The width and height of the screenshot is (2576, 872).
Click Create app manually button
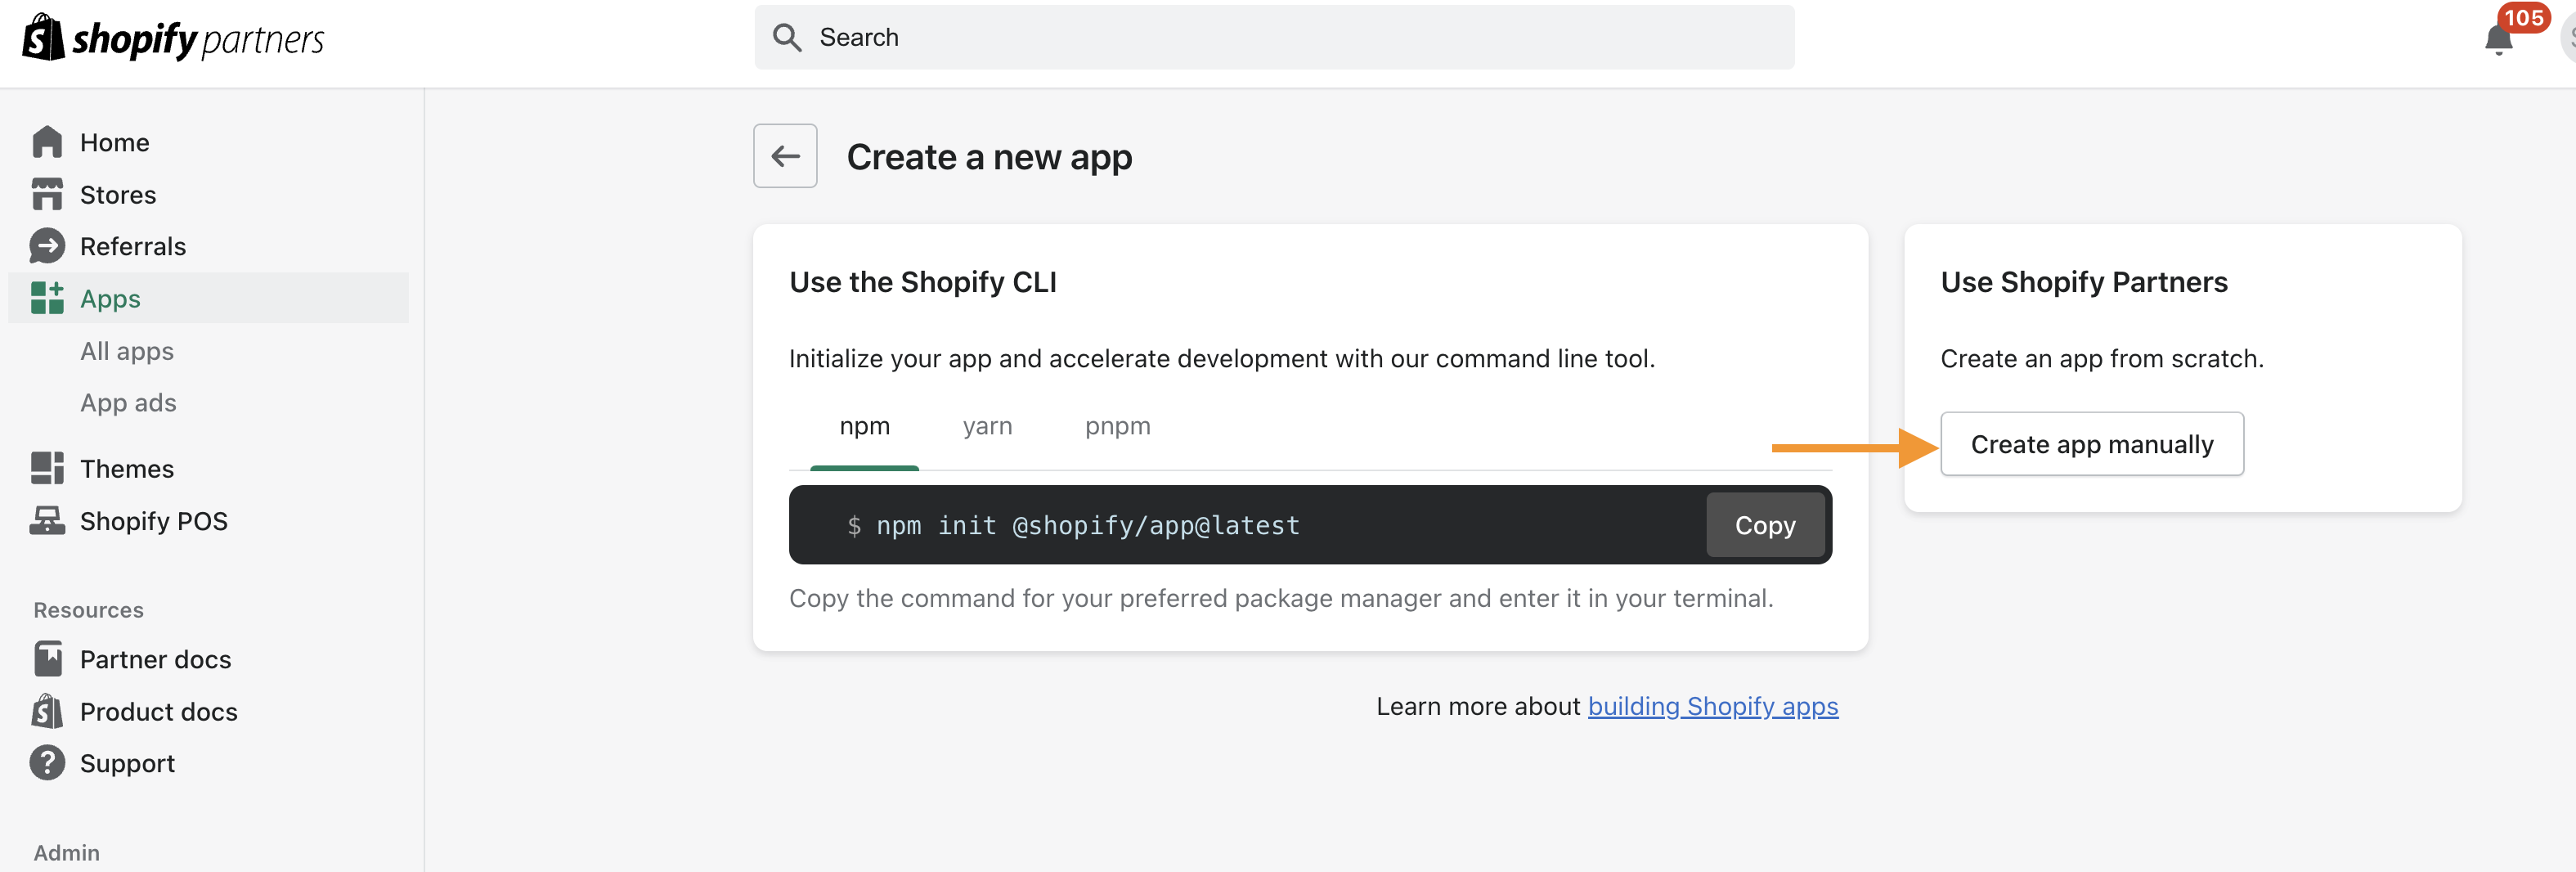click(2092, 444)
